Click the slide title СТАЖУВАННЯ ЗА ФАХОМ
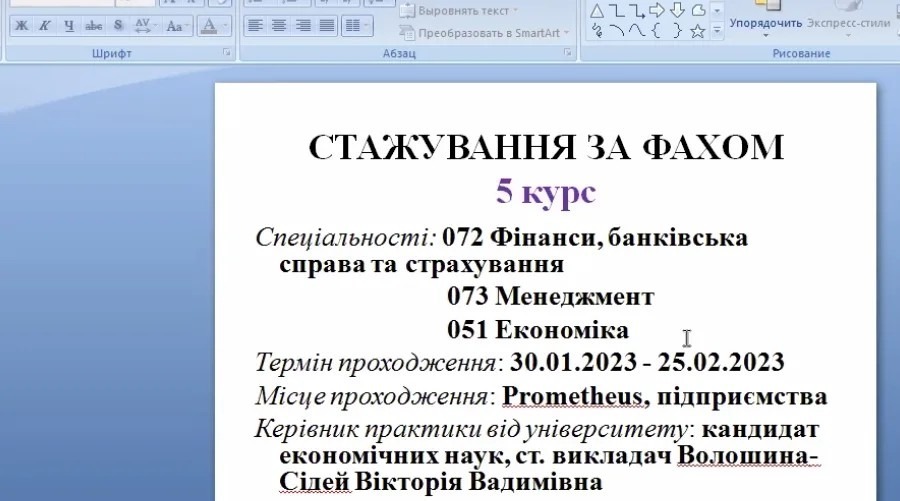 tap(545, 148)
